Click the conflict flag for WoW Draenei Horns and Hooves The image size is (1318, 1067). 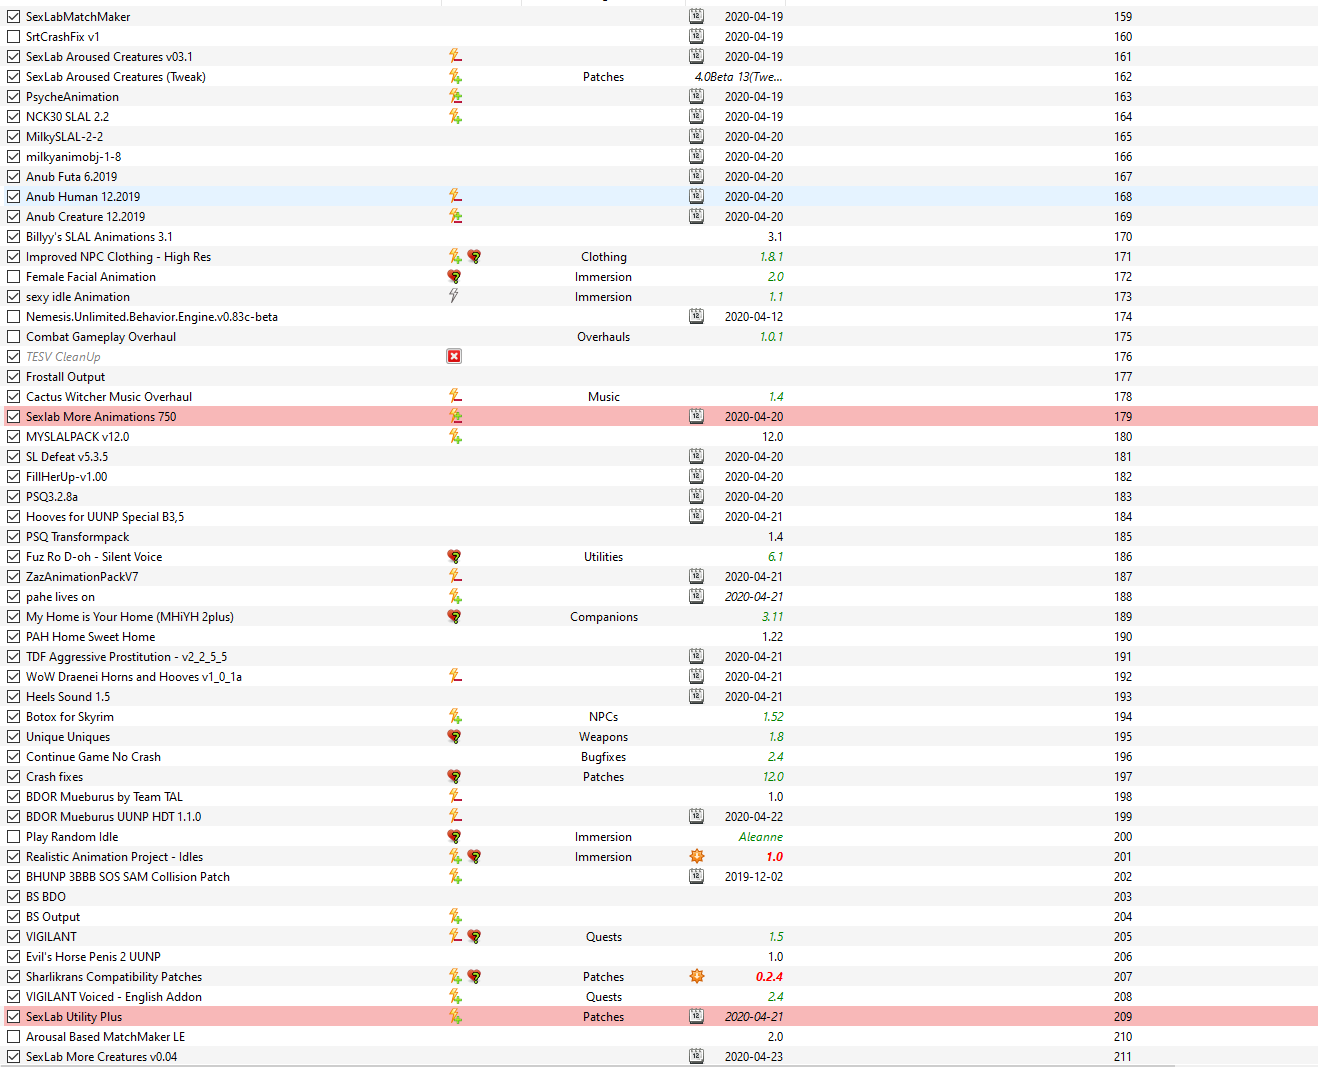tap(455, 677)
